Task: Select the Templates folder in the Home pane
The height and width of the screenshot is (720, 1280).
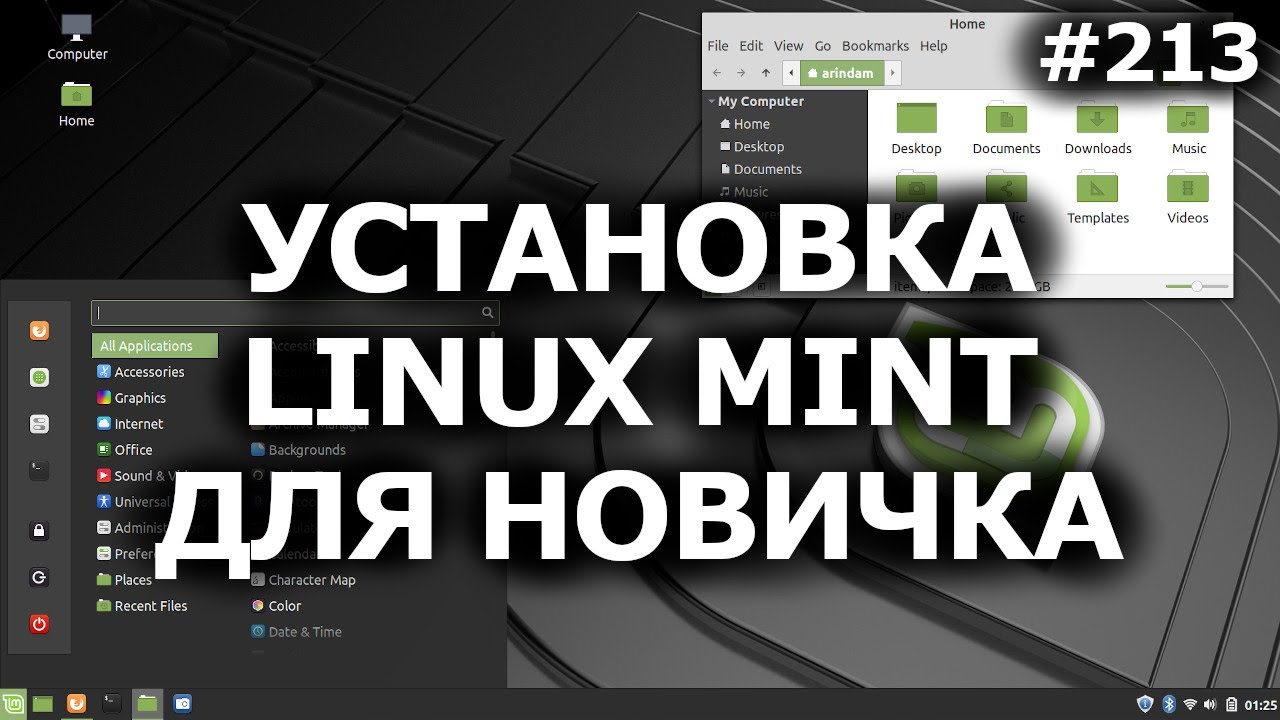Action: pos(1097,198)
